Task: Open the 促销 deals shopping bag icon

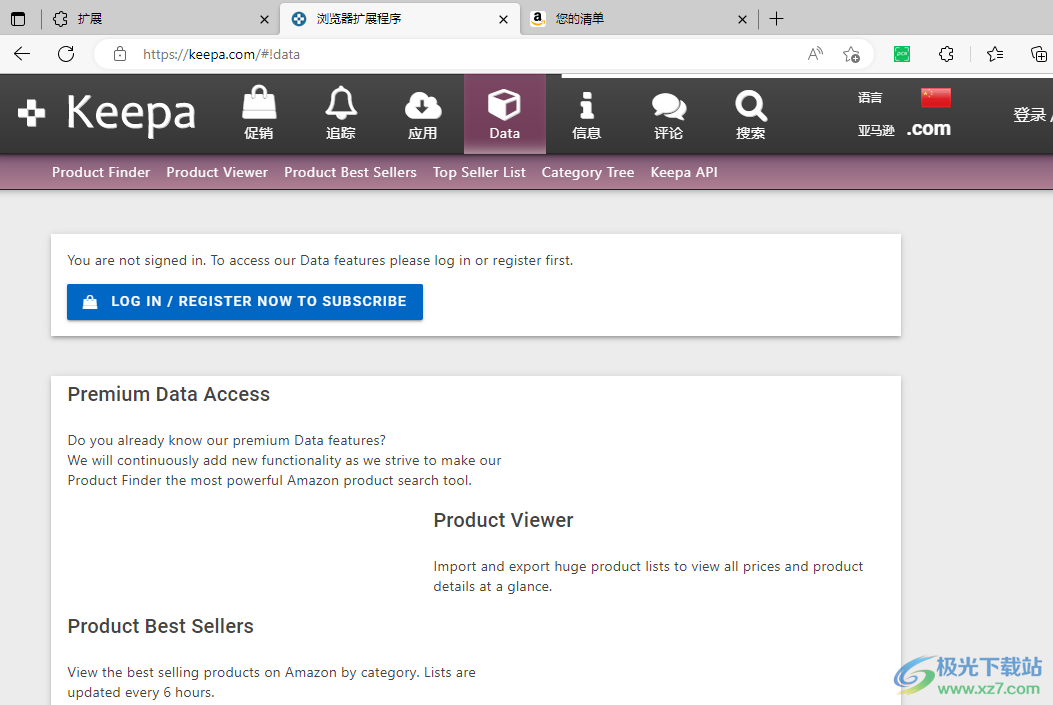Action: pyautogui.click(x=259, y=113)
